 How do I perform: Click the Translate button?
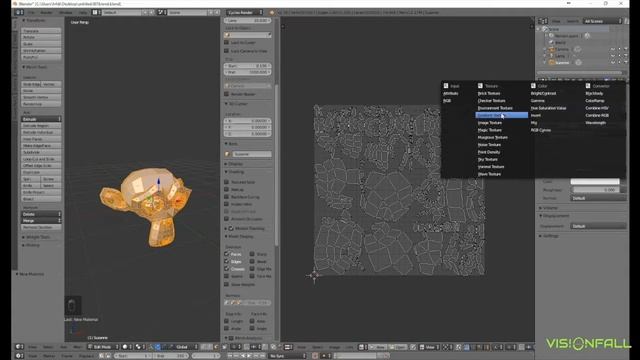[41, 31]
